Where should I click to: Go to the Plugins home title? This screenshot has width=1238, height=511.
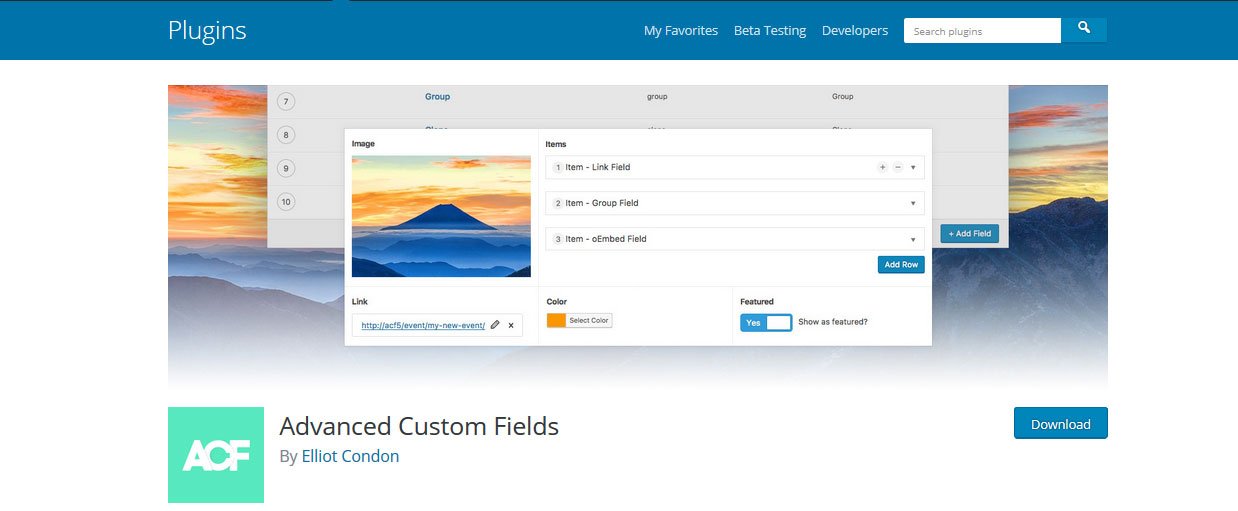pyautogui.click(x=207, y=30)
